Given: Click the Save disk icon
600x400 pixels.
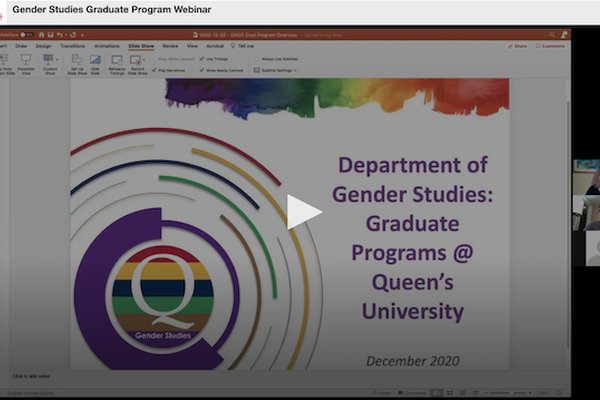Looking at the screenshot, I should click(50, 35).
